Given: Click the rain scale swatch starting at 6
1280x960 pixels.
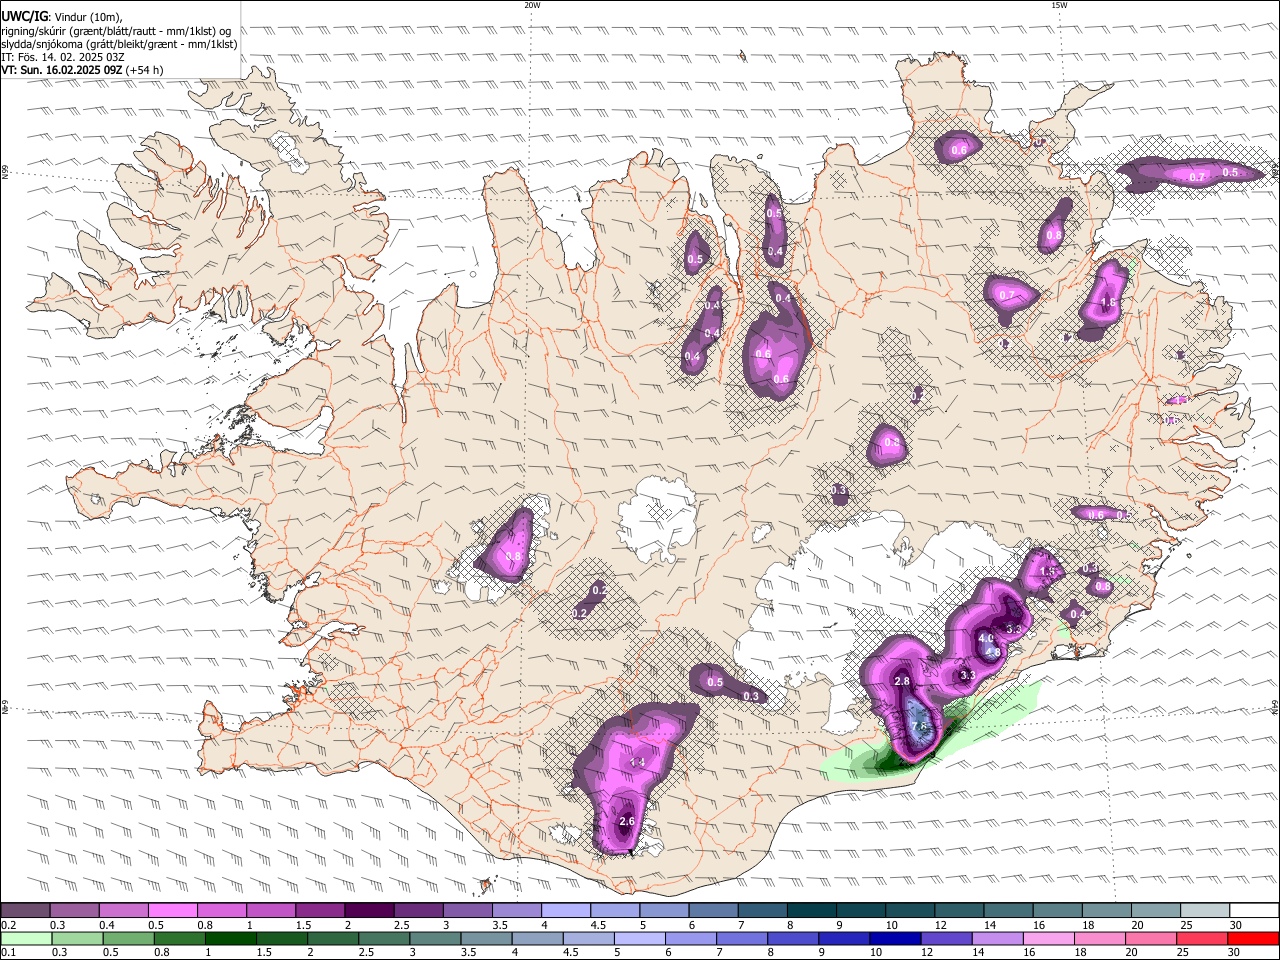Looking at the screenshot, I should tap(691, 939).
